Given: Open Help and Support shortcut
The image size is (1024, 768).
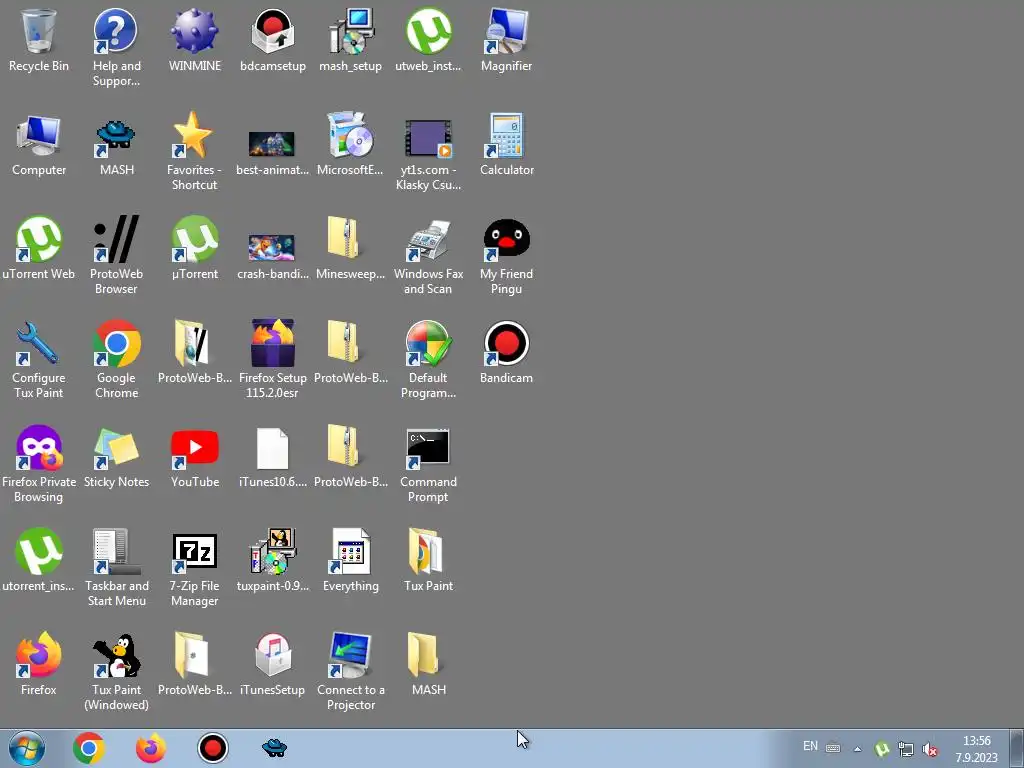Looking at the screenshot, I should 116,31.
